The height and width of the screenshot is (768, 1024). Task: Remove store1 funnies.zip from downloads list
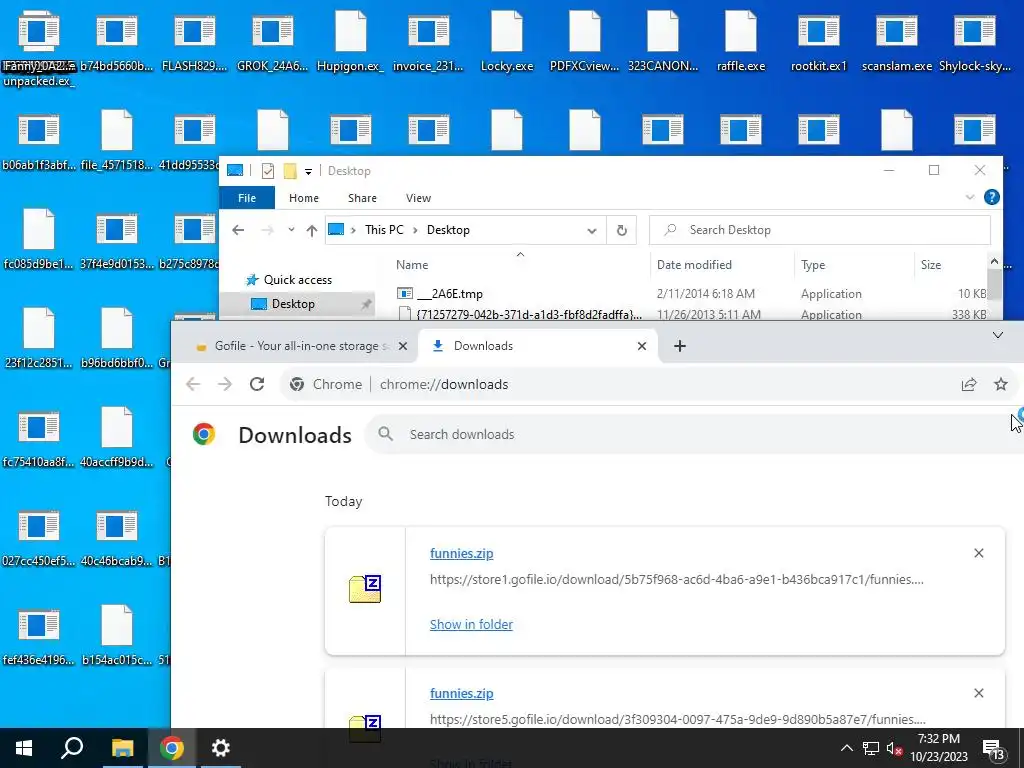(978, 553)
